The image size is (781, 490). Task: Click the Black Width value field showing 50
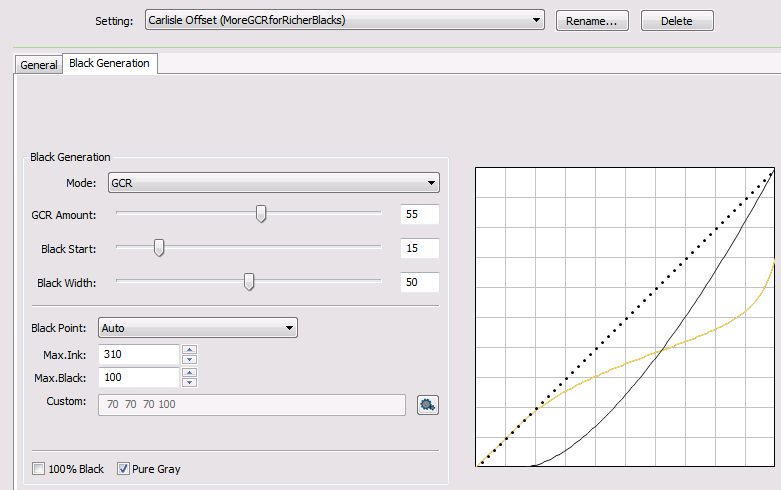pos(419,283)
